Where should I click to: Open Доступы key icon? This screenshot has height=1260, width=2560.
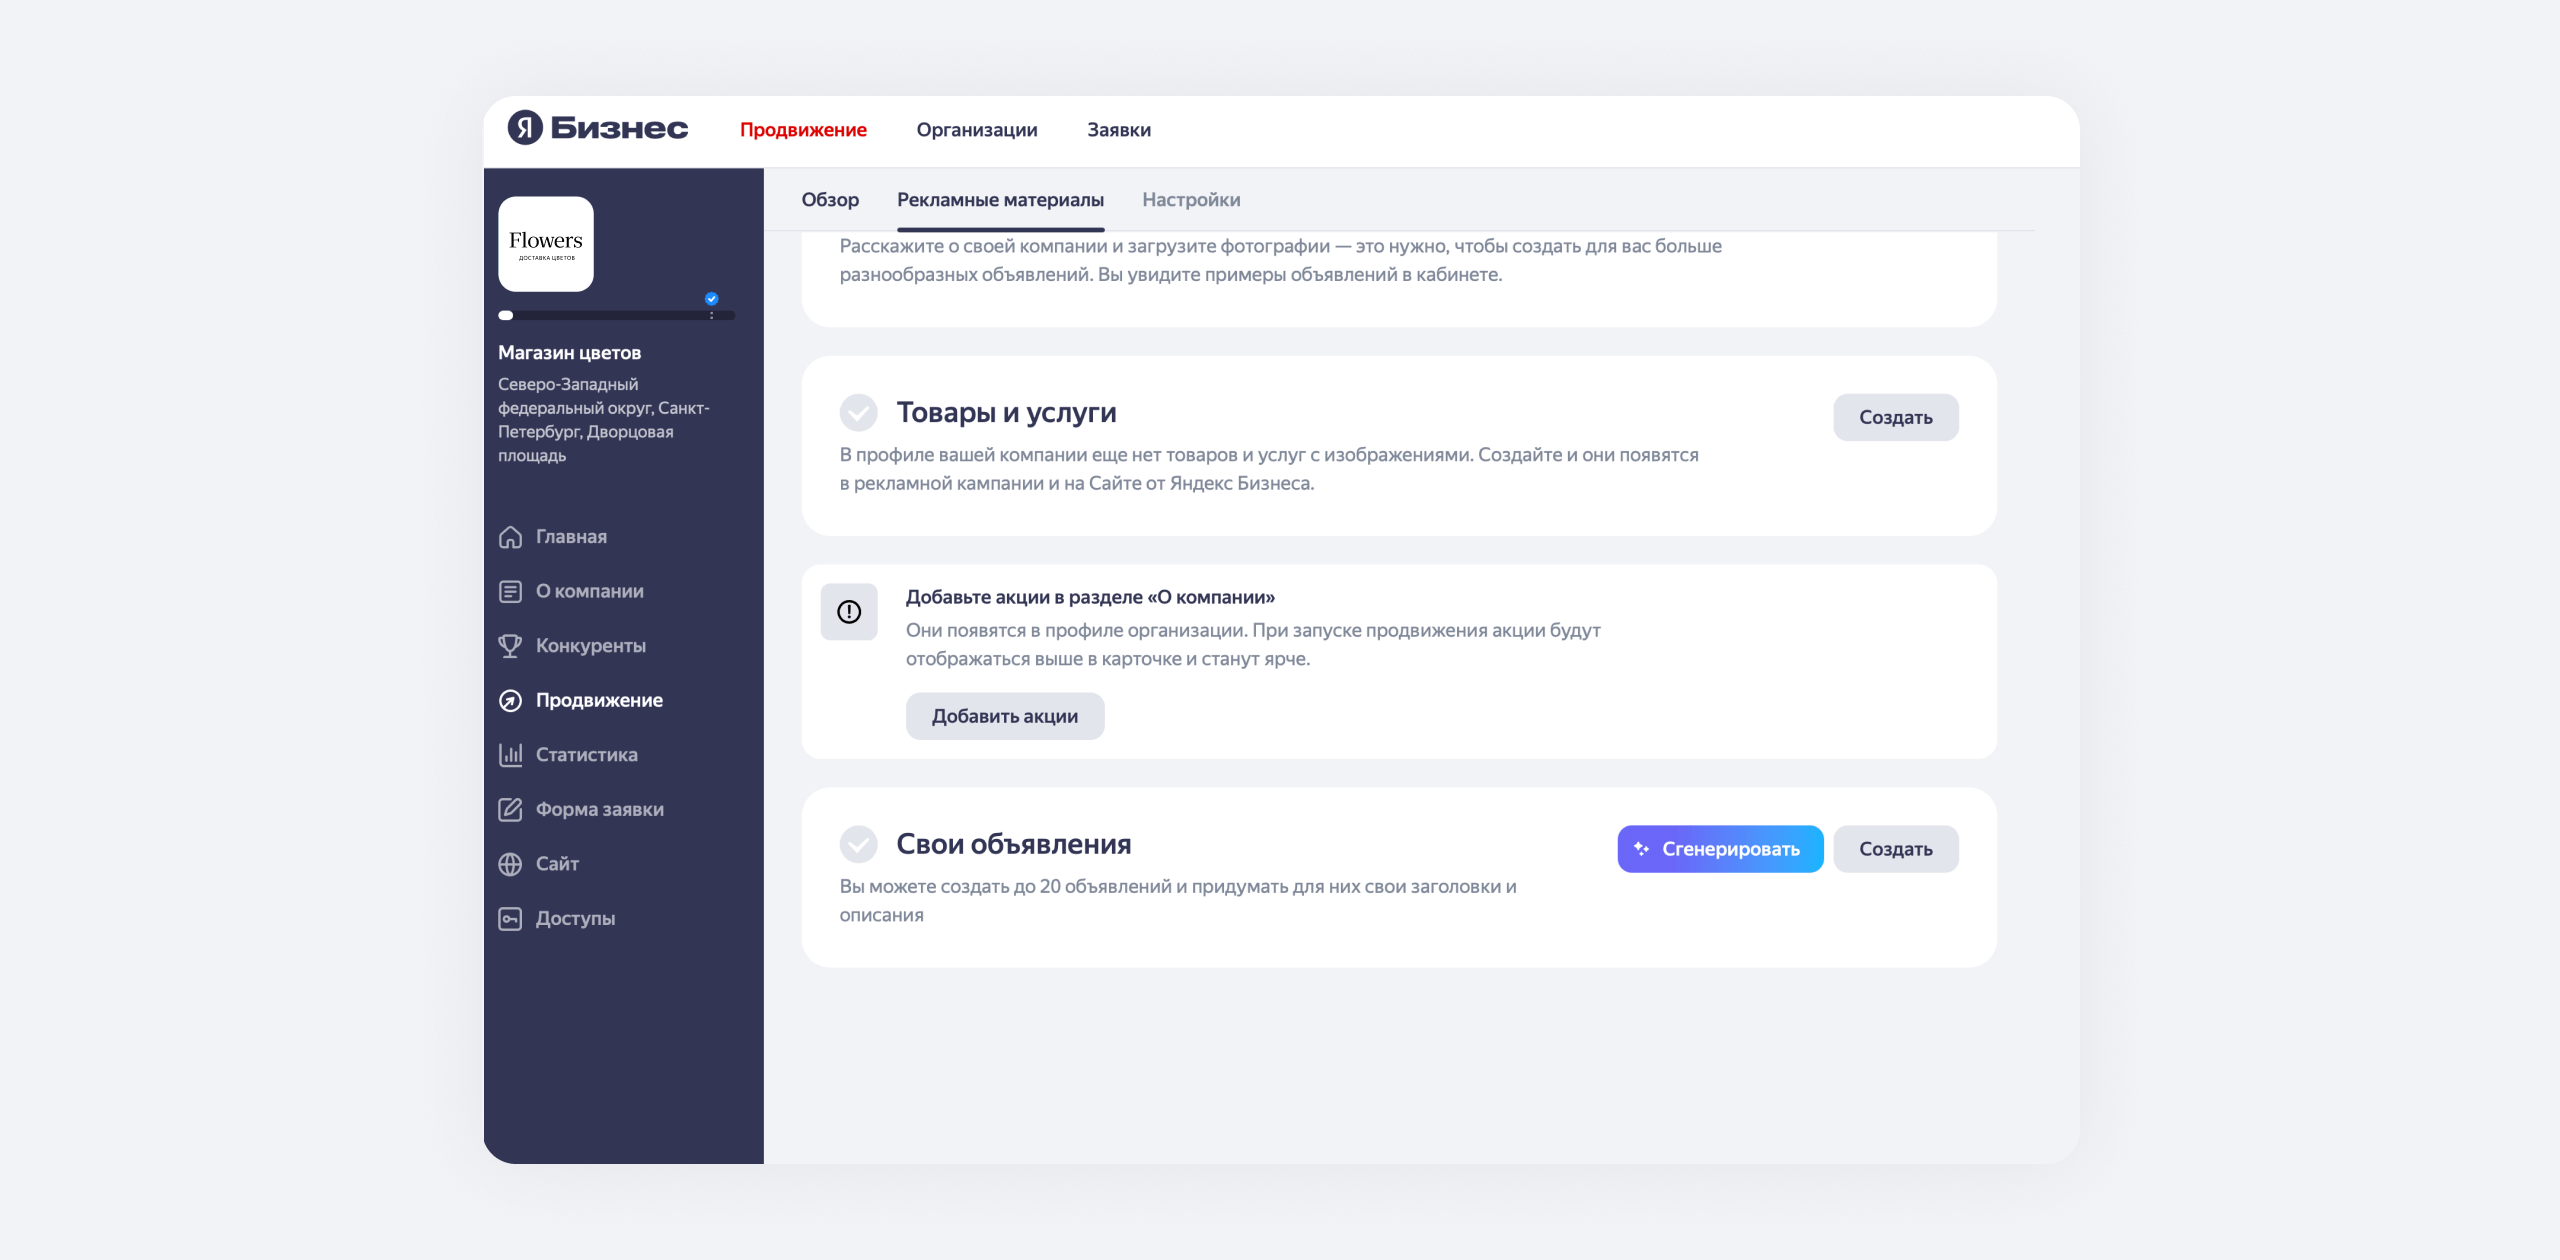click(x=510, y=918)
